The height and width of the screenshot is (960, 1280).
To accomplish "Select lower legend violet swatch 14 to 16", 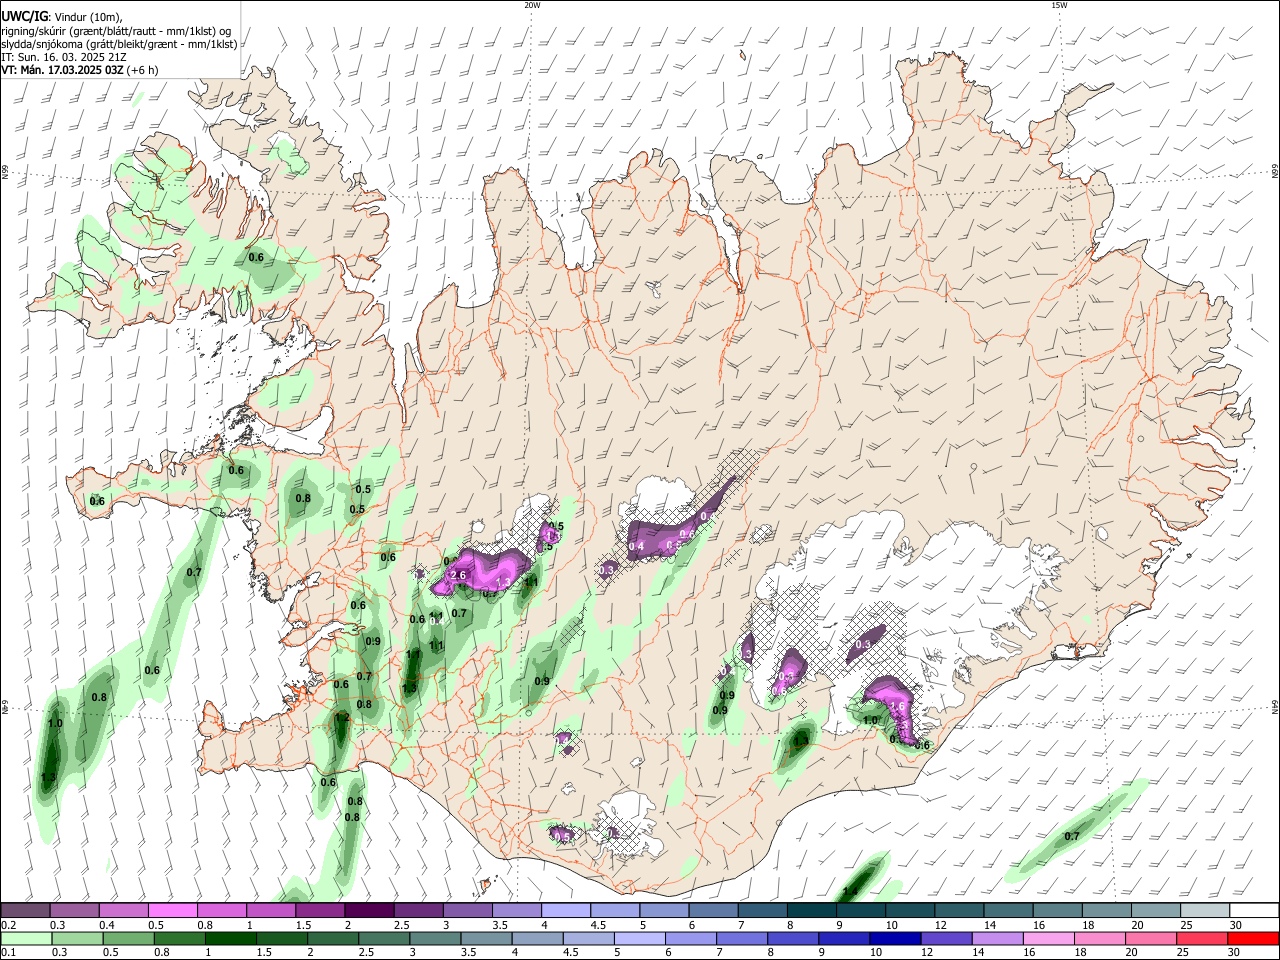I will pos(996,938).
